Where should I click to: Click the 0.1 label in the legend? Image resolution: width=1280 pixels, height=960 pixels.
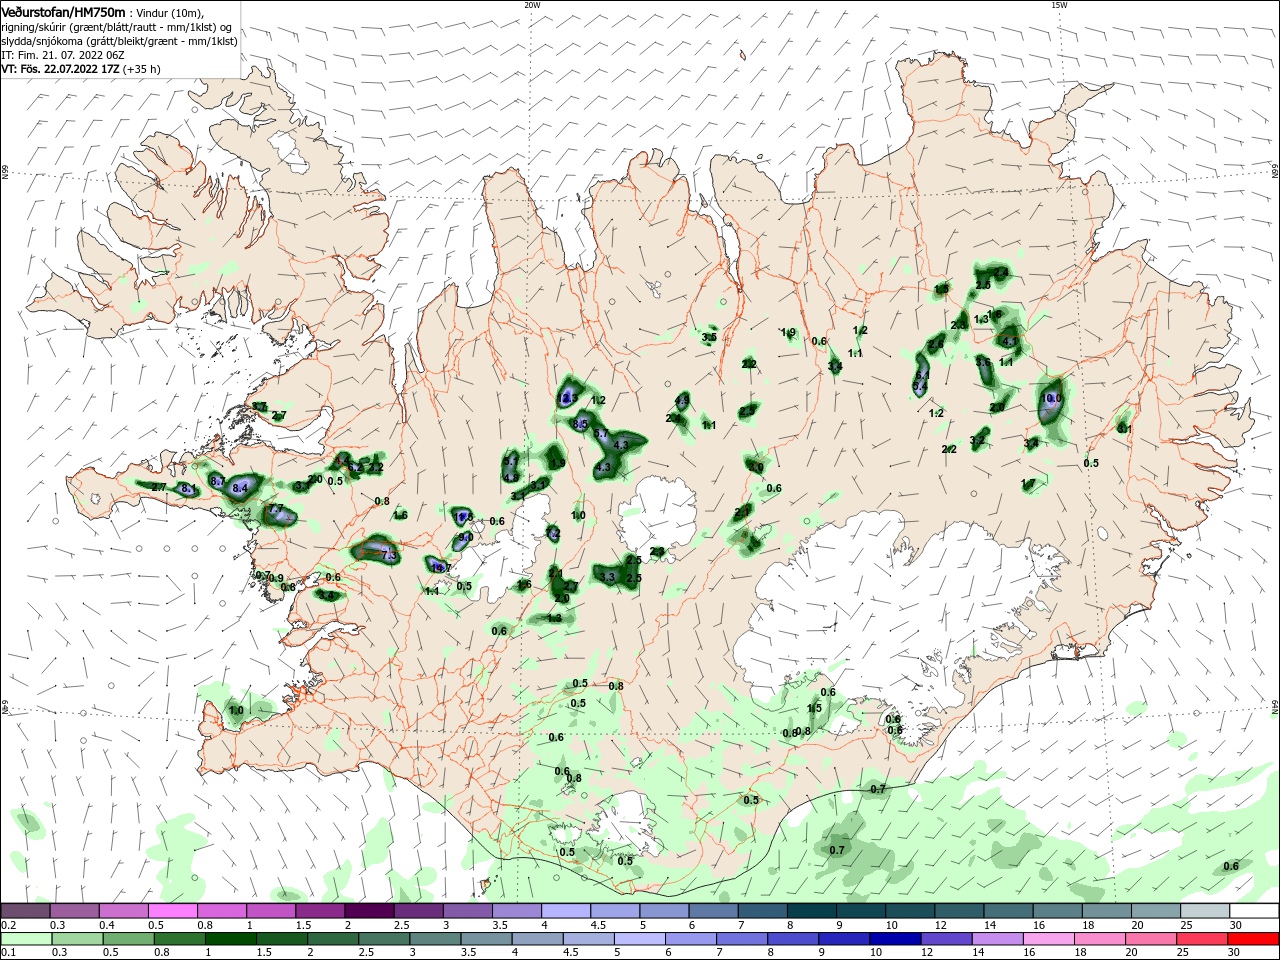point(8,952)
